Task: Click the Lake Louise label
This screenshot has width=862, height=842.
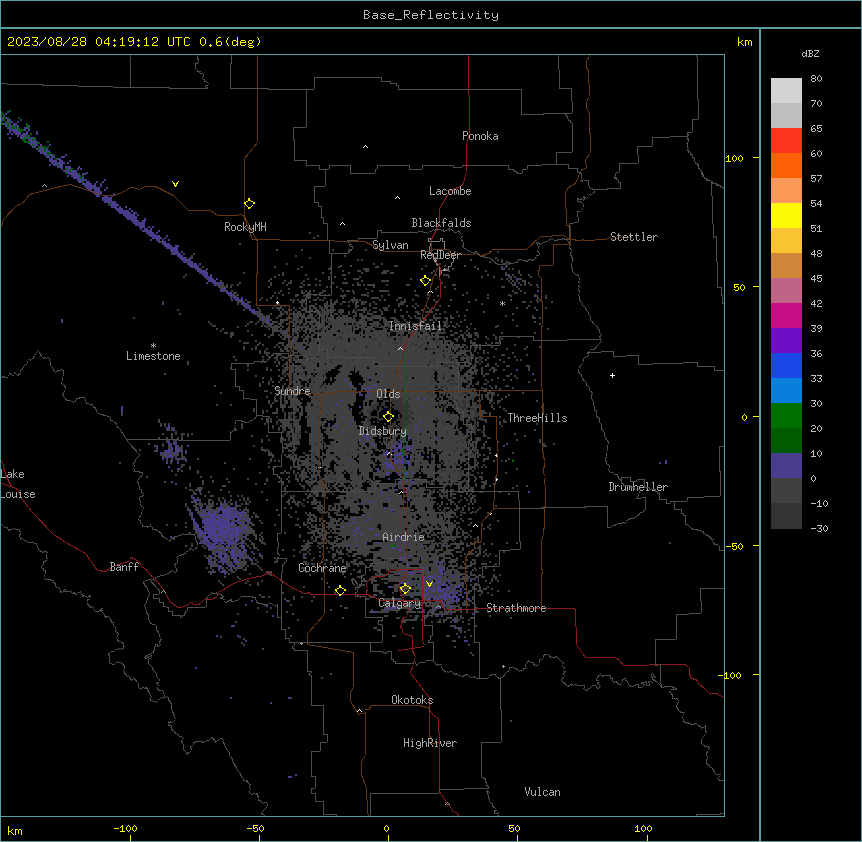Action: (18, 484)
